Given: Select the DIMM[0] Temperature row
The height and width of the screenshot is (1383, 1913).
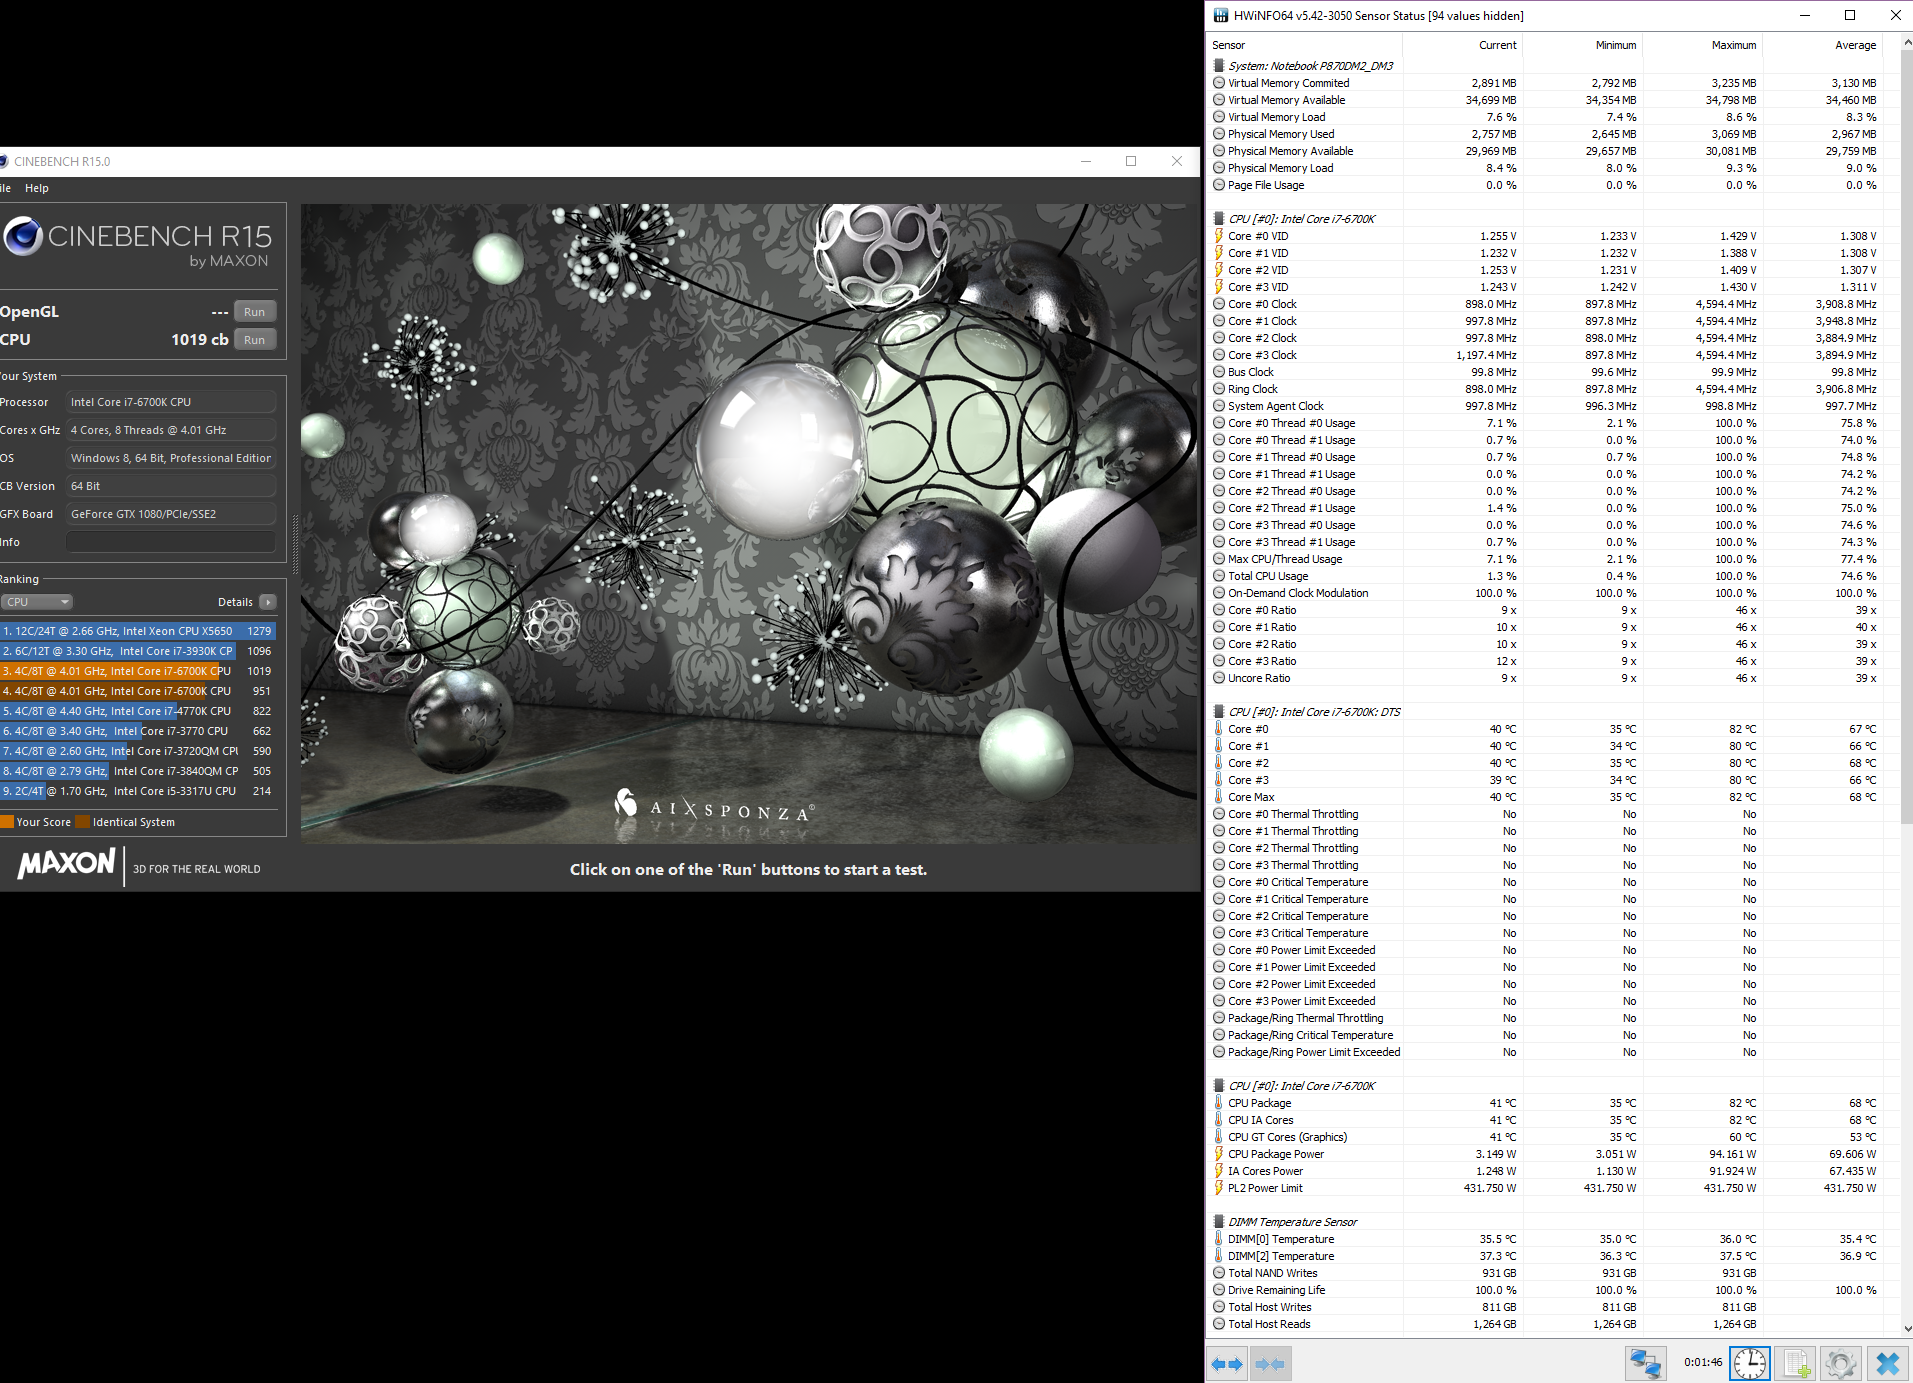Looking at the screenshot, I should pyautogui.click(x=1547, y=1239).
